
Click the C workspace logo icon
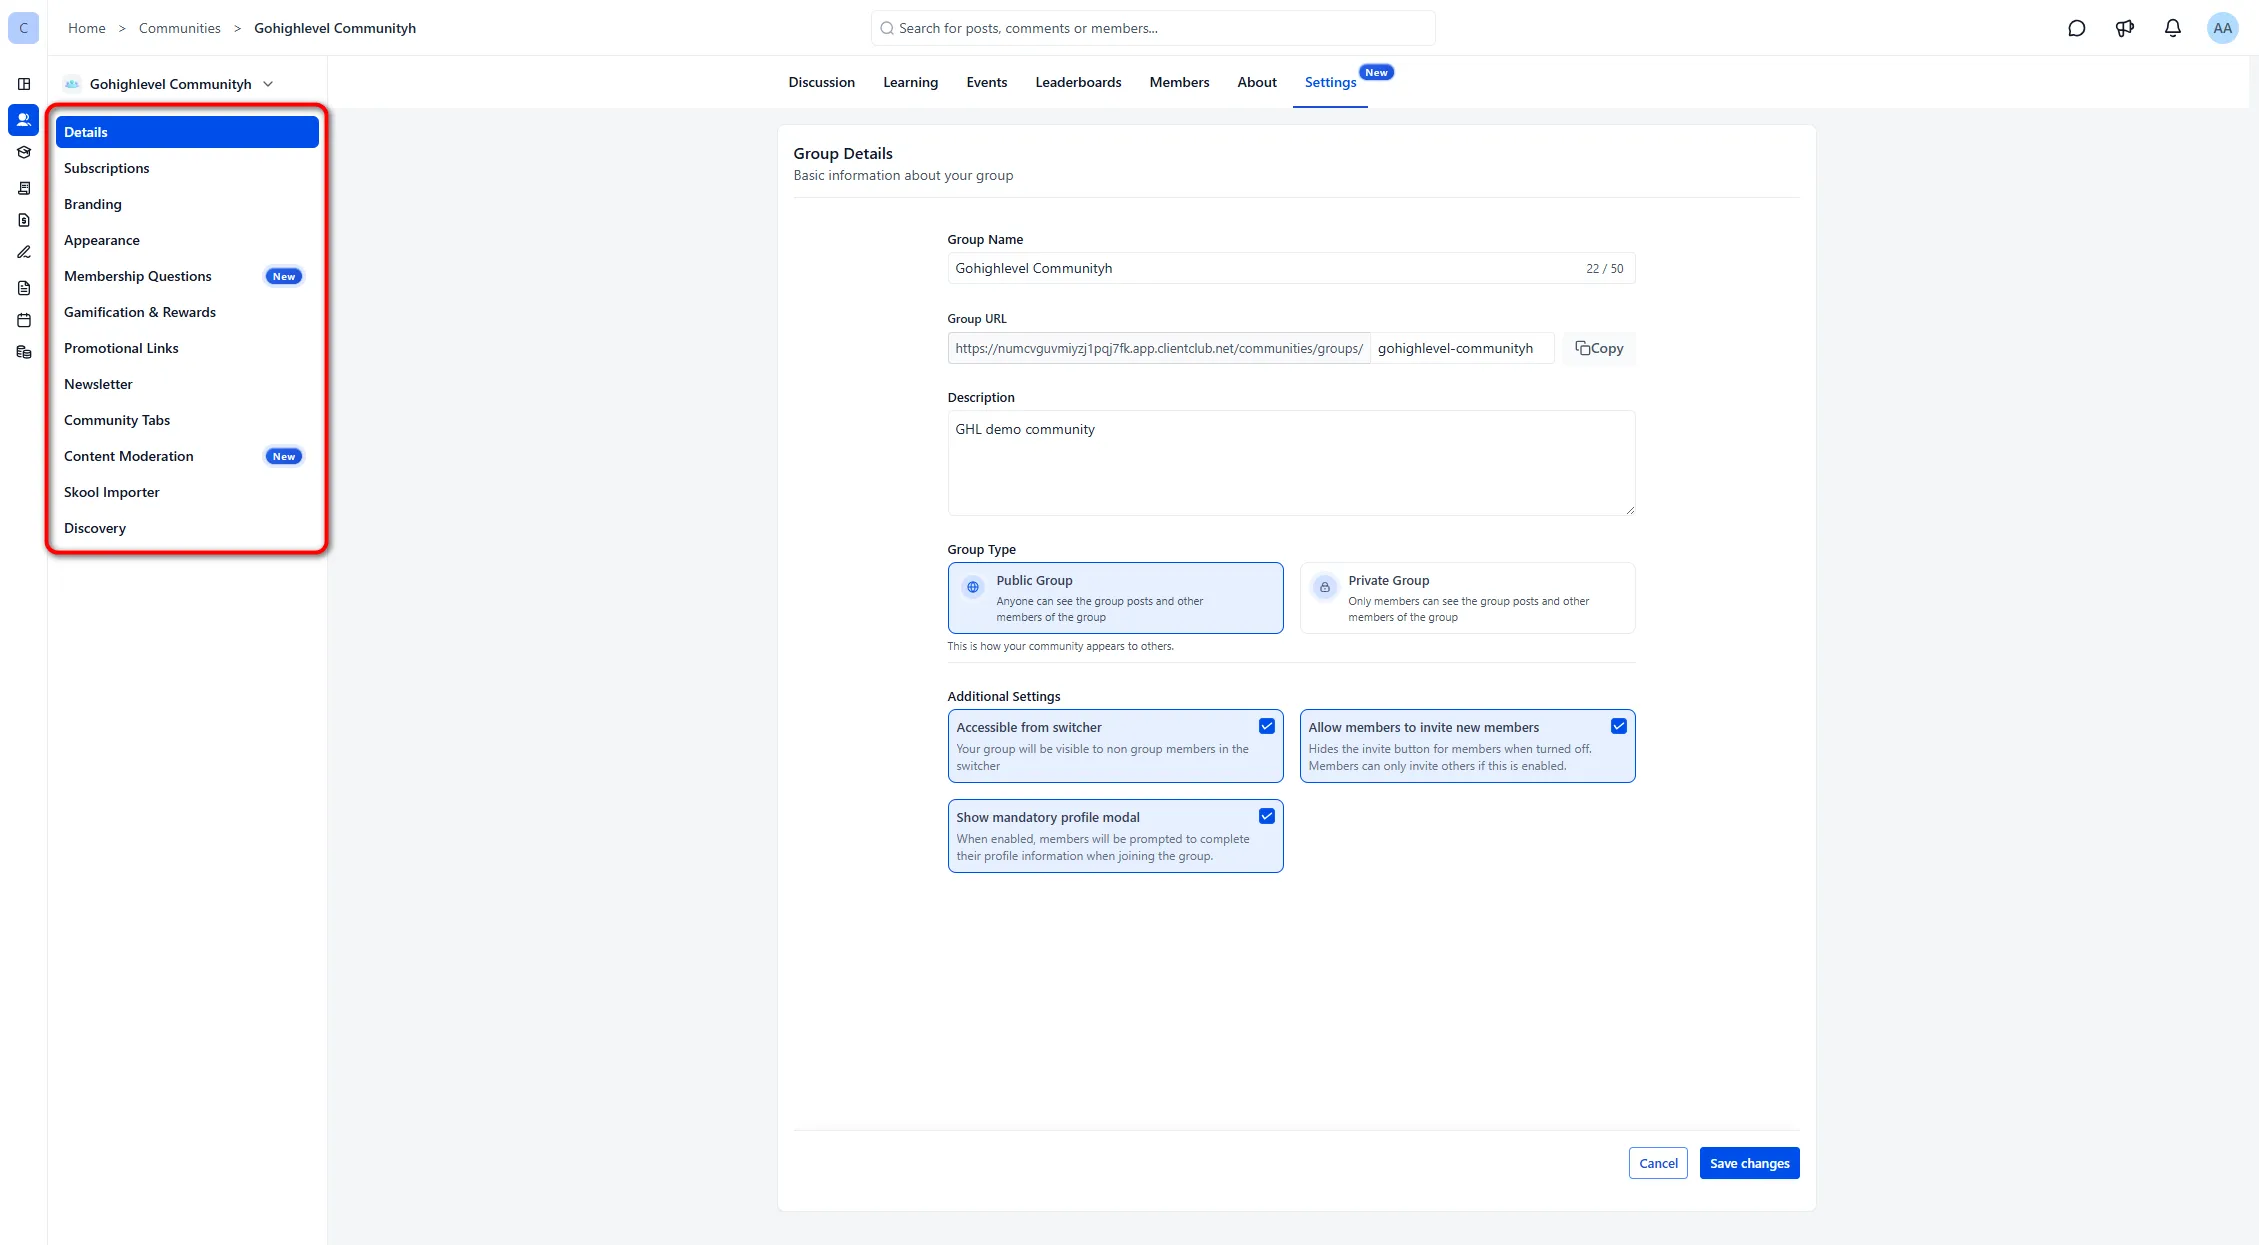click(x=24, y=28)
